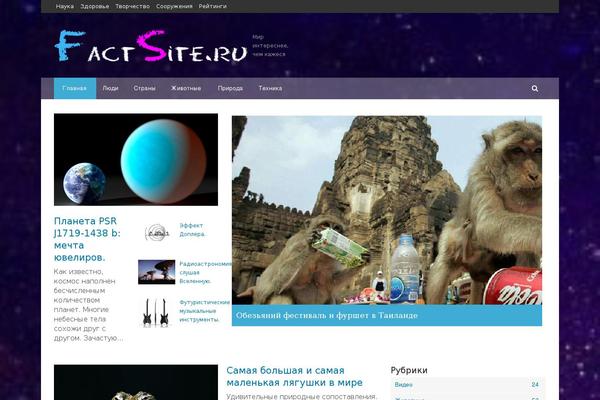
Task: Open Радиоастрономия слушая Вселенную link
Action: click(x=205, y=273)
